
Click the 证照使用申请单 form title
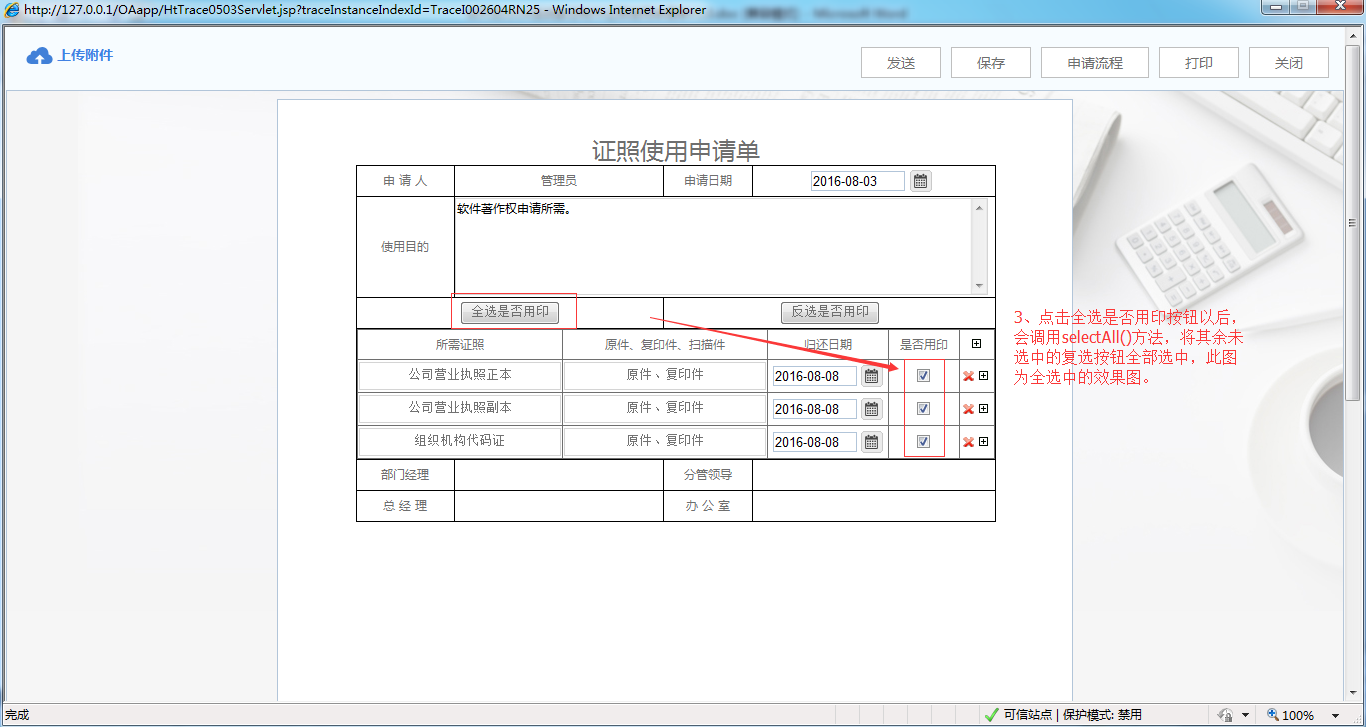pyautogui.click(x=676, y=151)
